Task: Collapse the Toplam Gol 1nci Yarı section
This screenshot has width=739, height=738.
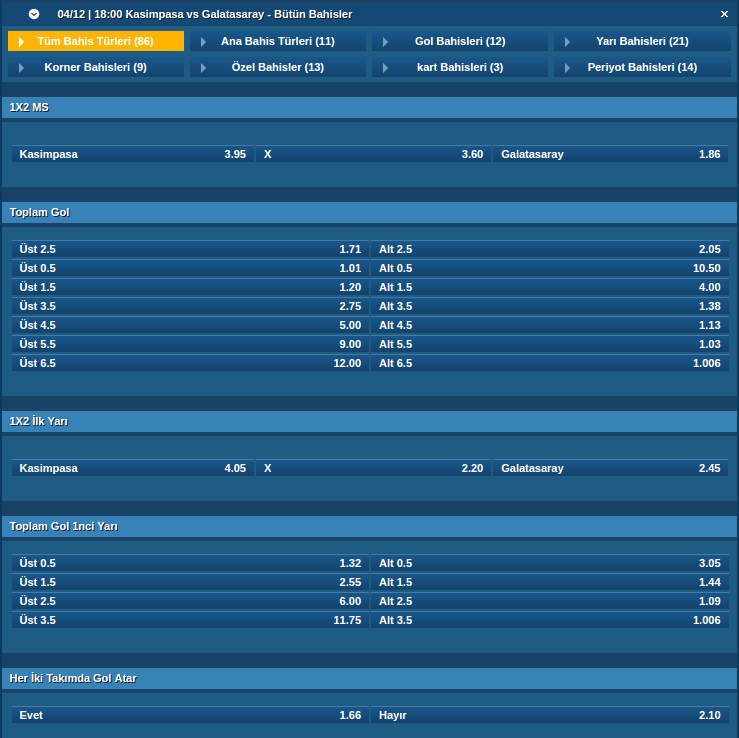Action: 370,526
